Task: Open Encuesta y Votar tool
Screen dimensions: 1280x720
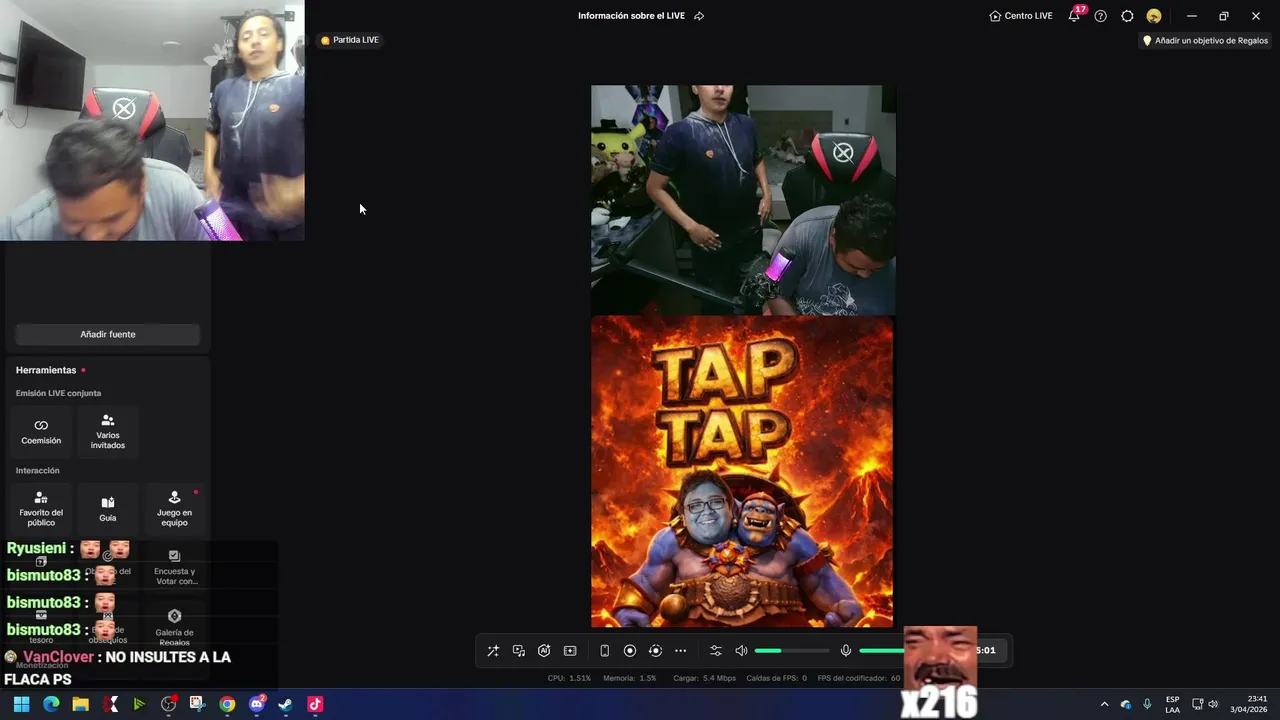Action: pyautogui.click(x=175, y=568)
